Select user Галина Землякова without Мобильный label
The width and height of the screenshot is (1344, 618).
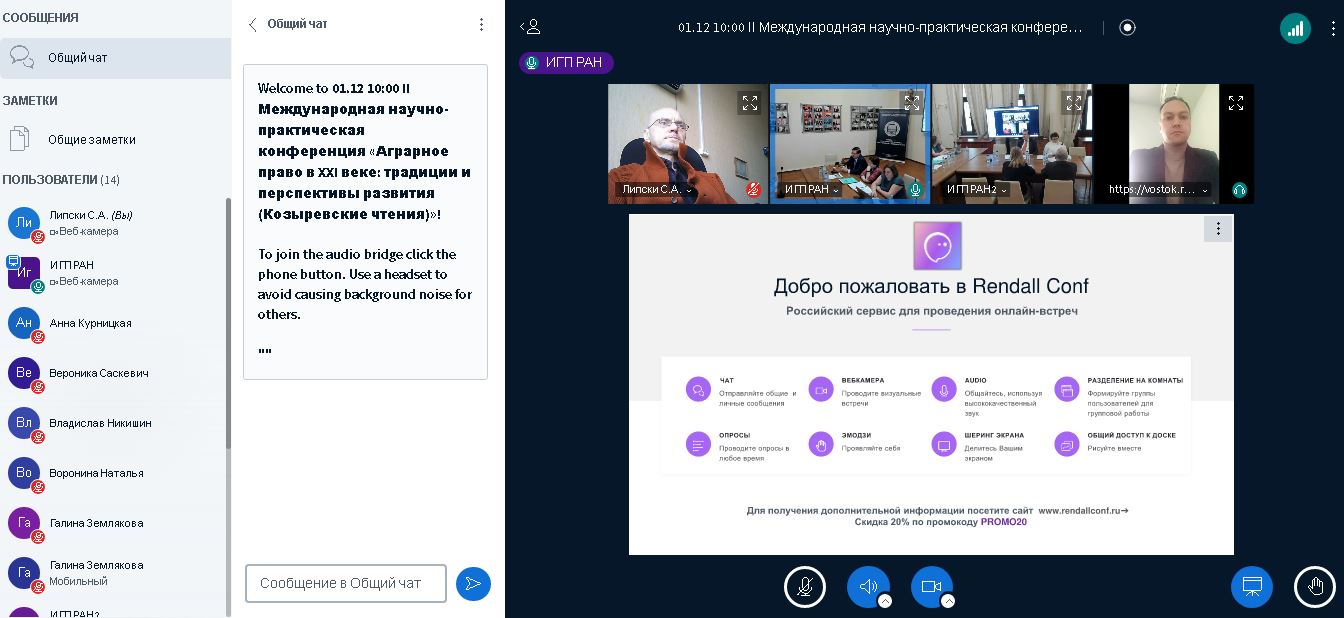(x=113, y=523)
